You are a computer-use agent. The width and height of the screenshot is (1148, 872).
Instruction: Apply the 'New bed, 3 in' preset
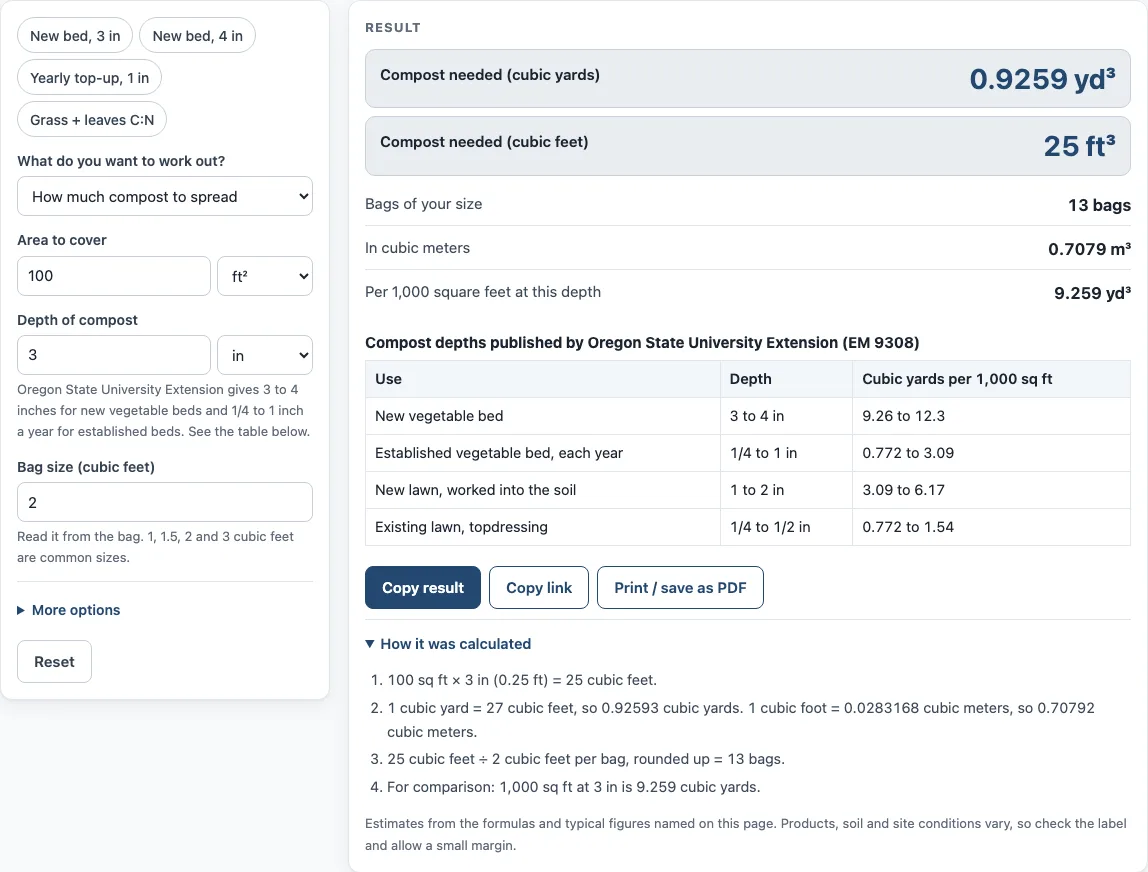point(75,36)
